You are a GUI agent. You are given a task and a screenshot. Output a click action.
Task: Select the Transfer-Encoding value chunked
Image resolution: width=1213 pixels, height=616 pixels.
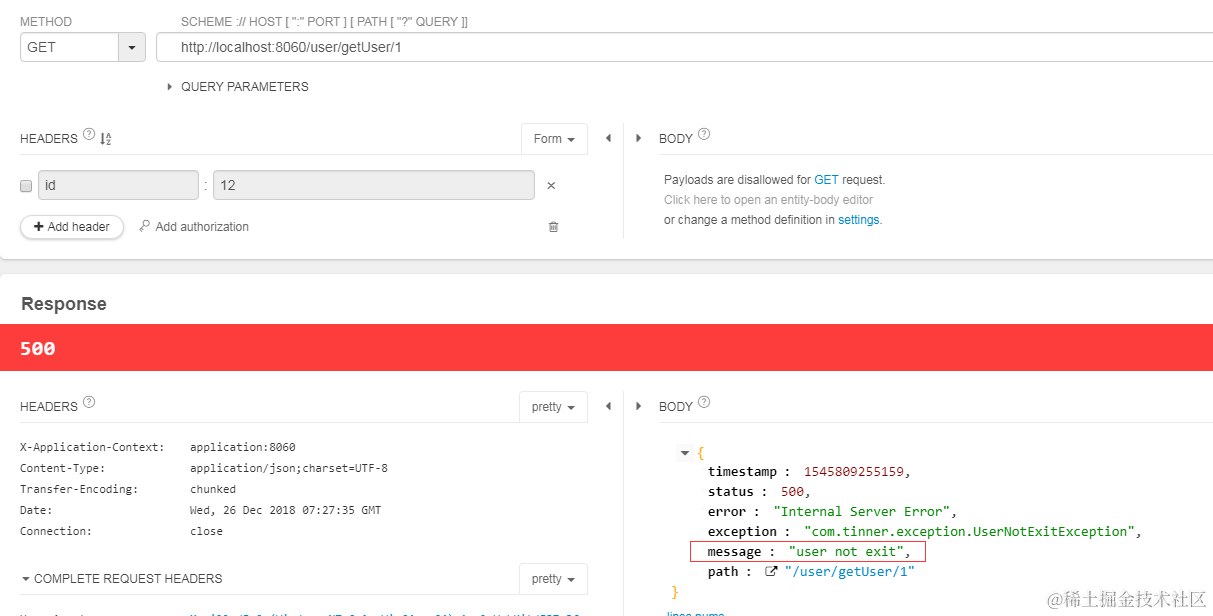[213, 489]
